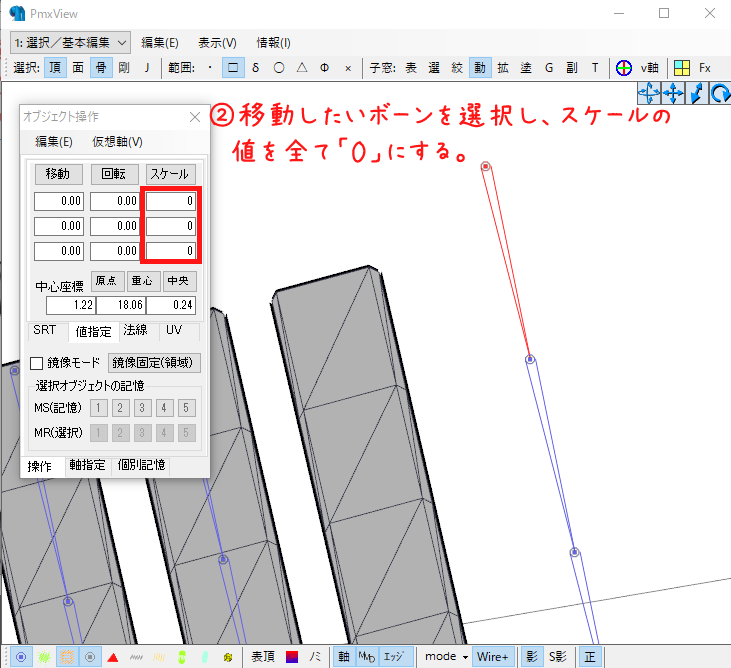Click the スケール button
The height and width of the screenshot is (668, 731).
tap(171, 174)
